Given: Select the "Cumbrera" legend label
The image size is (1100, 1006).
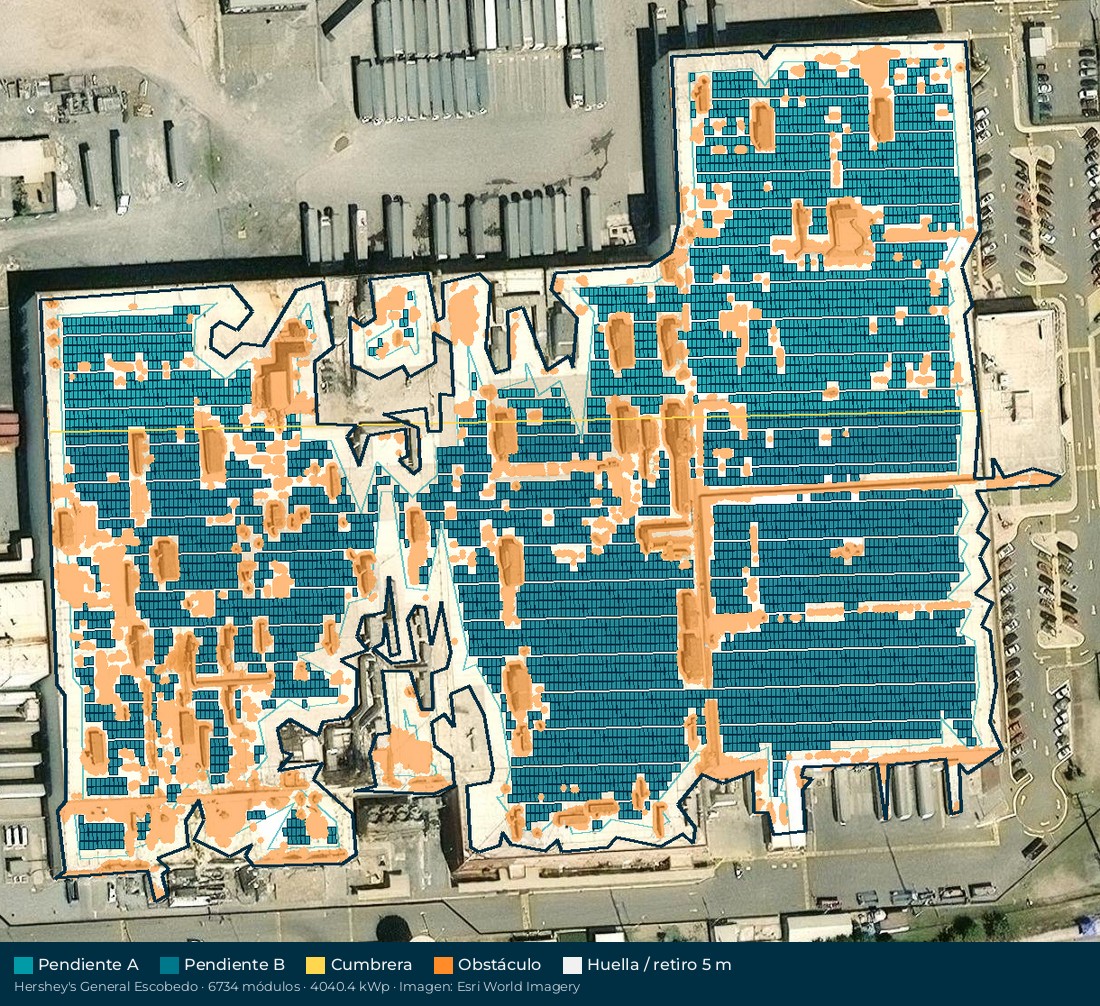Looking at the screenshot, I should click(371, 965).
